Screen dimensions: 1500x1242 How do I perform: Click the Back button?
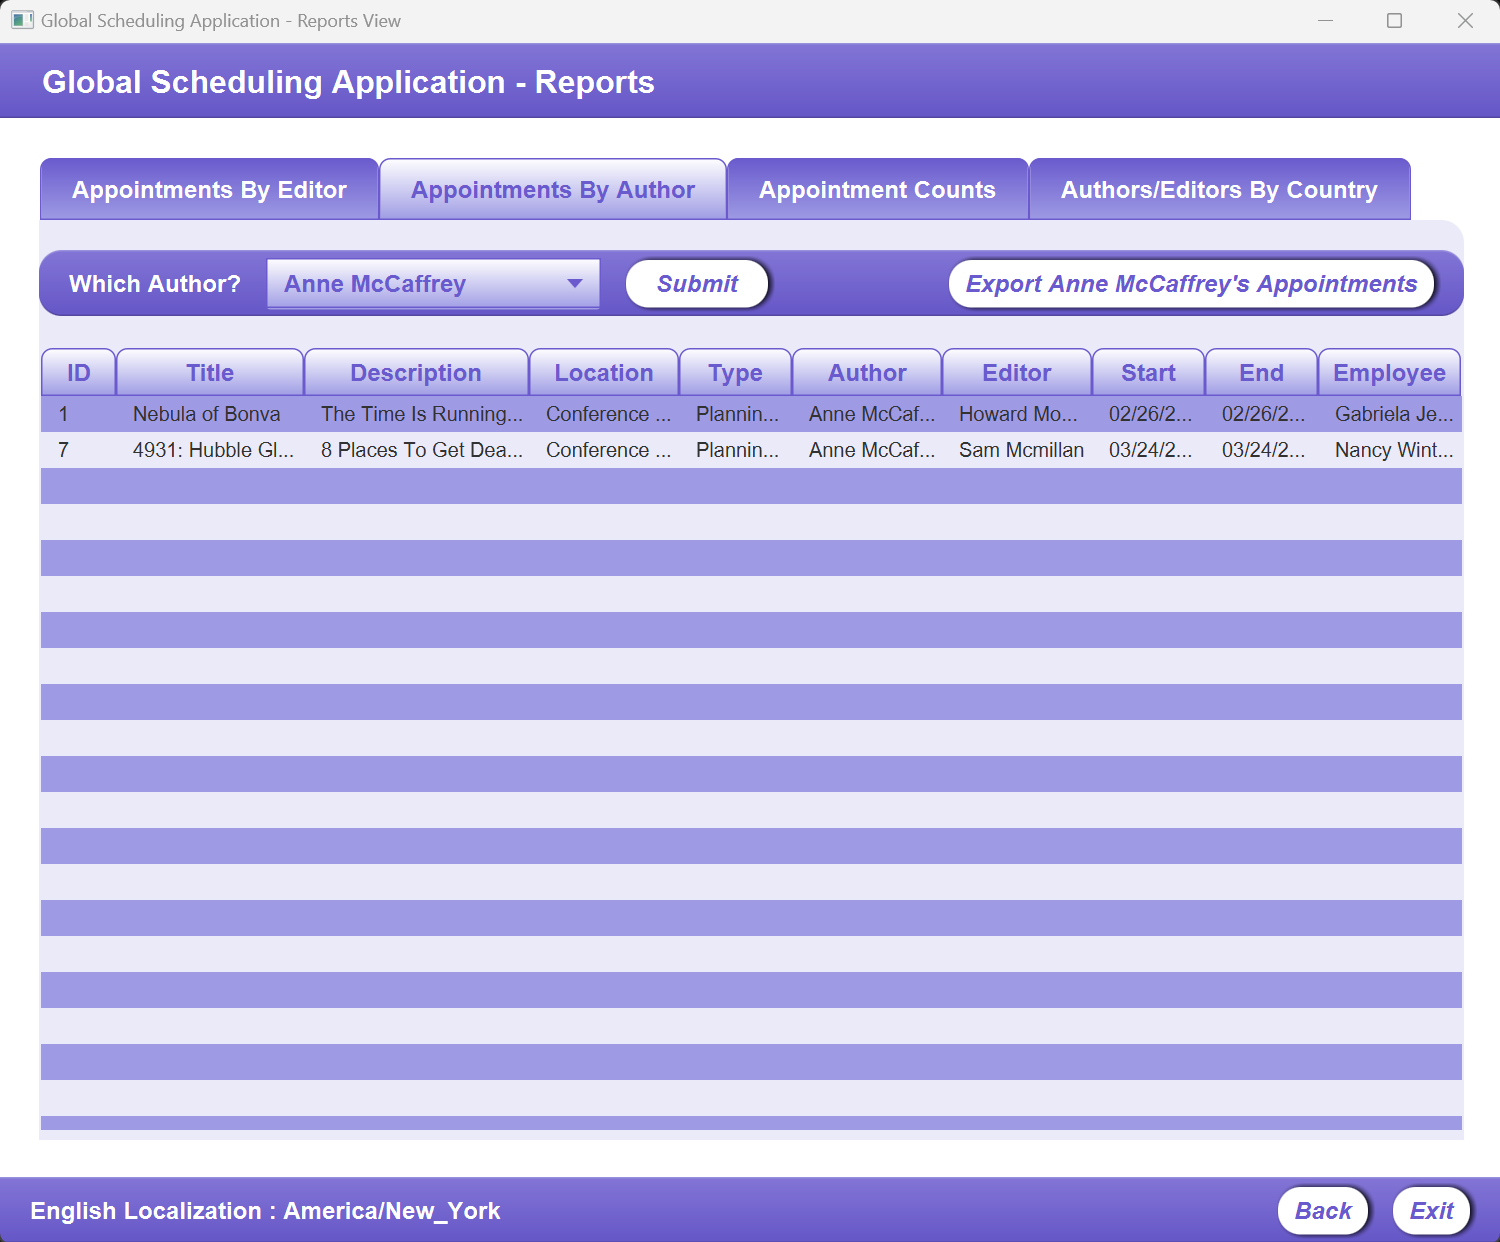pyautogui.click(x=1322, y=1210)
